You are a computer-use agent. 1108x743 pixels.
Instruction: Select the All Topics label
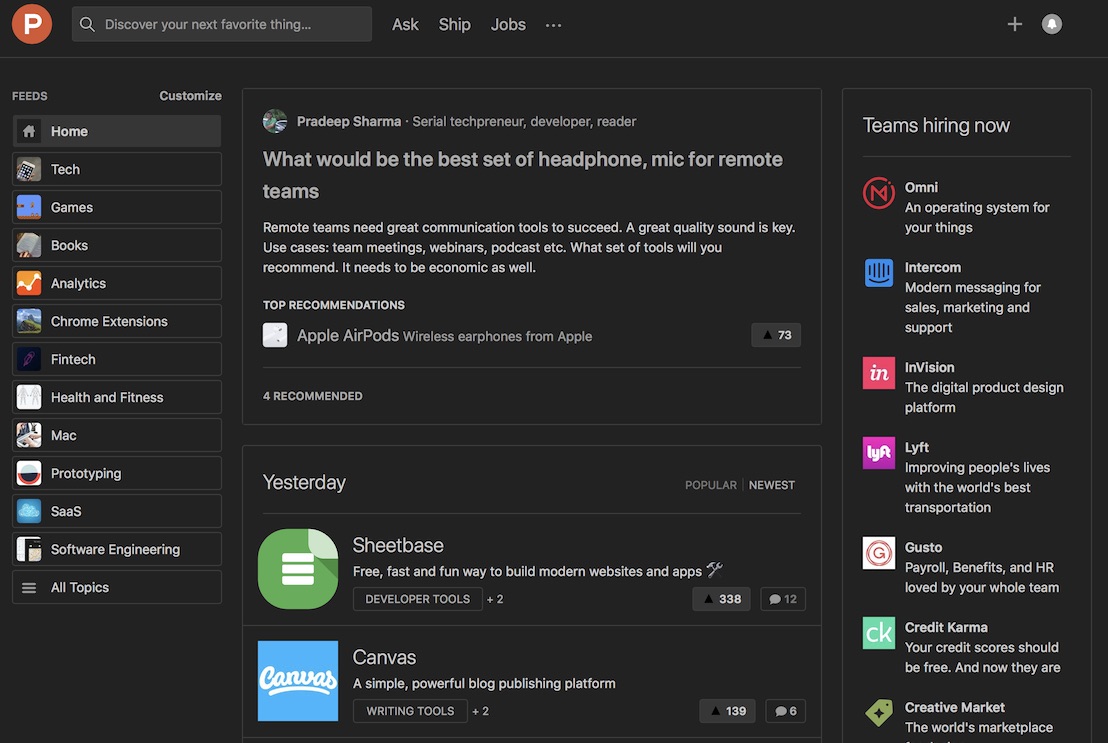tap(80, 587)
